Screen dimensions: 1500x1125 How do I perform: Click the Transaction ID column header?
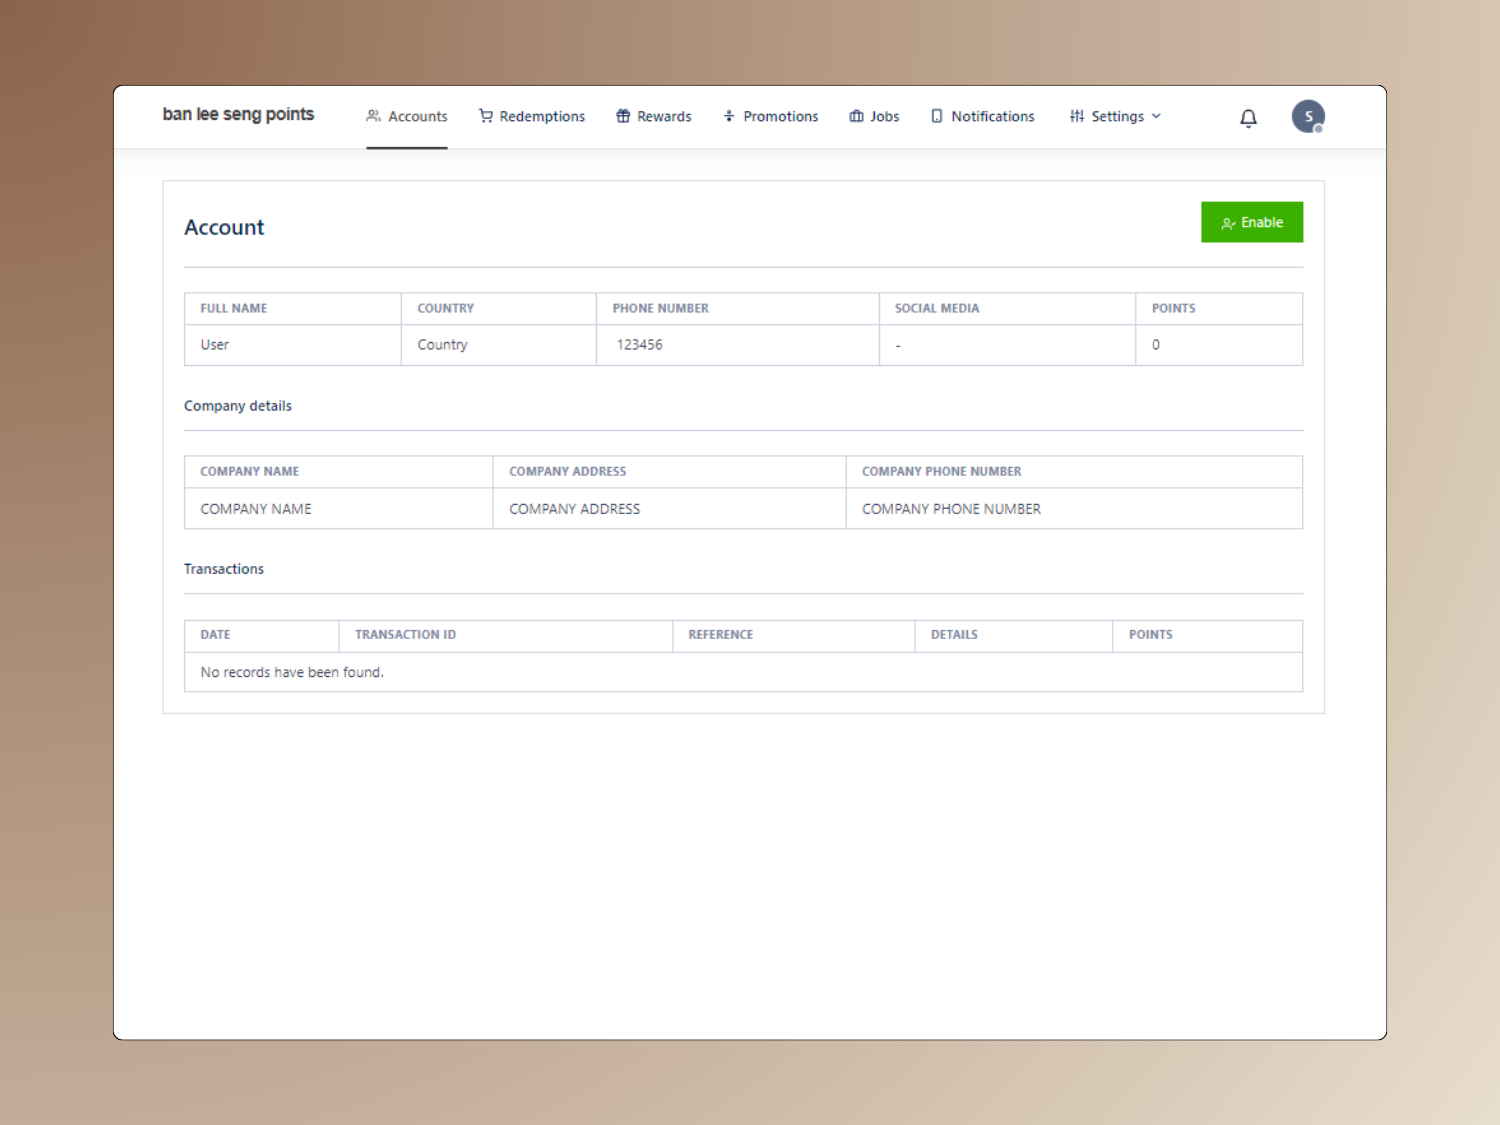(405, 635)
